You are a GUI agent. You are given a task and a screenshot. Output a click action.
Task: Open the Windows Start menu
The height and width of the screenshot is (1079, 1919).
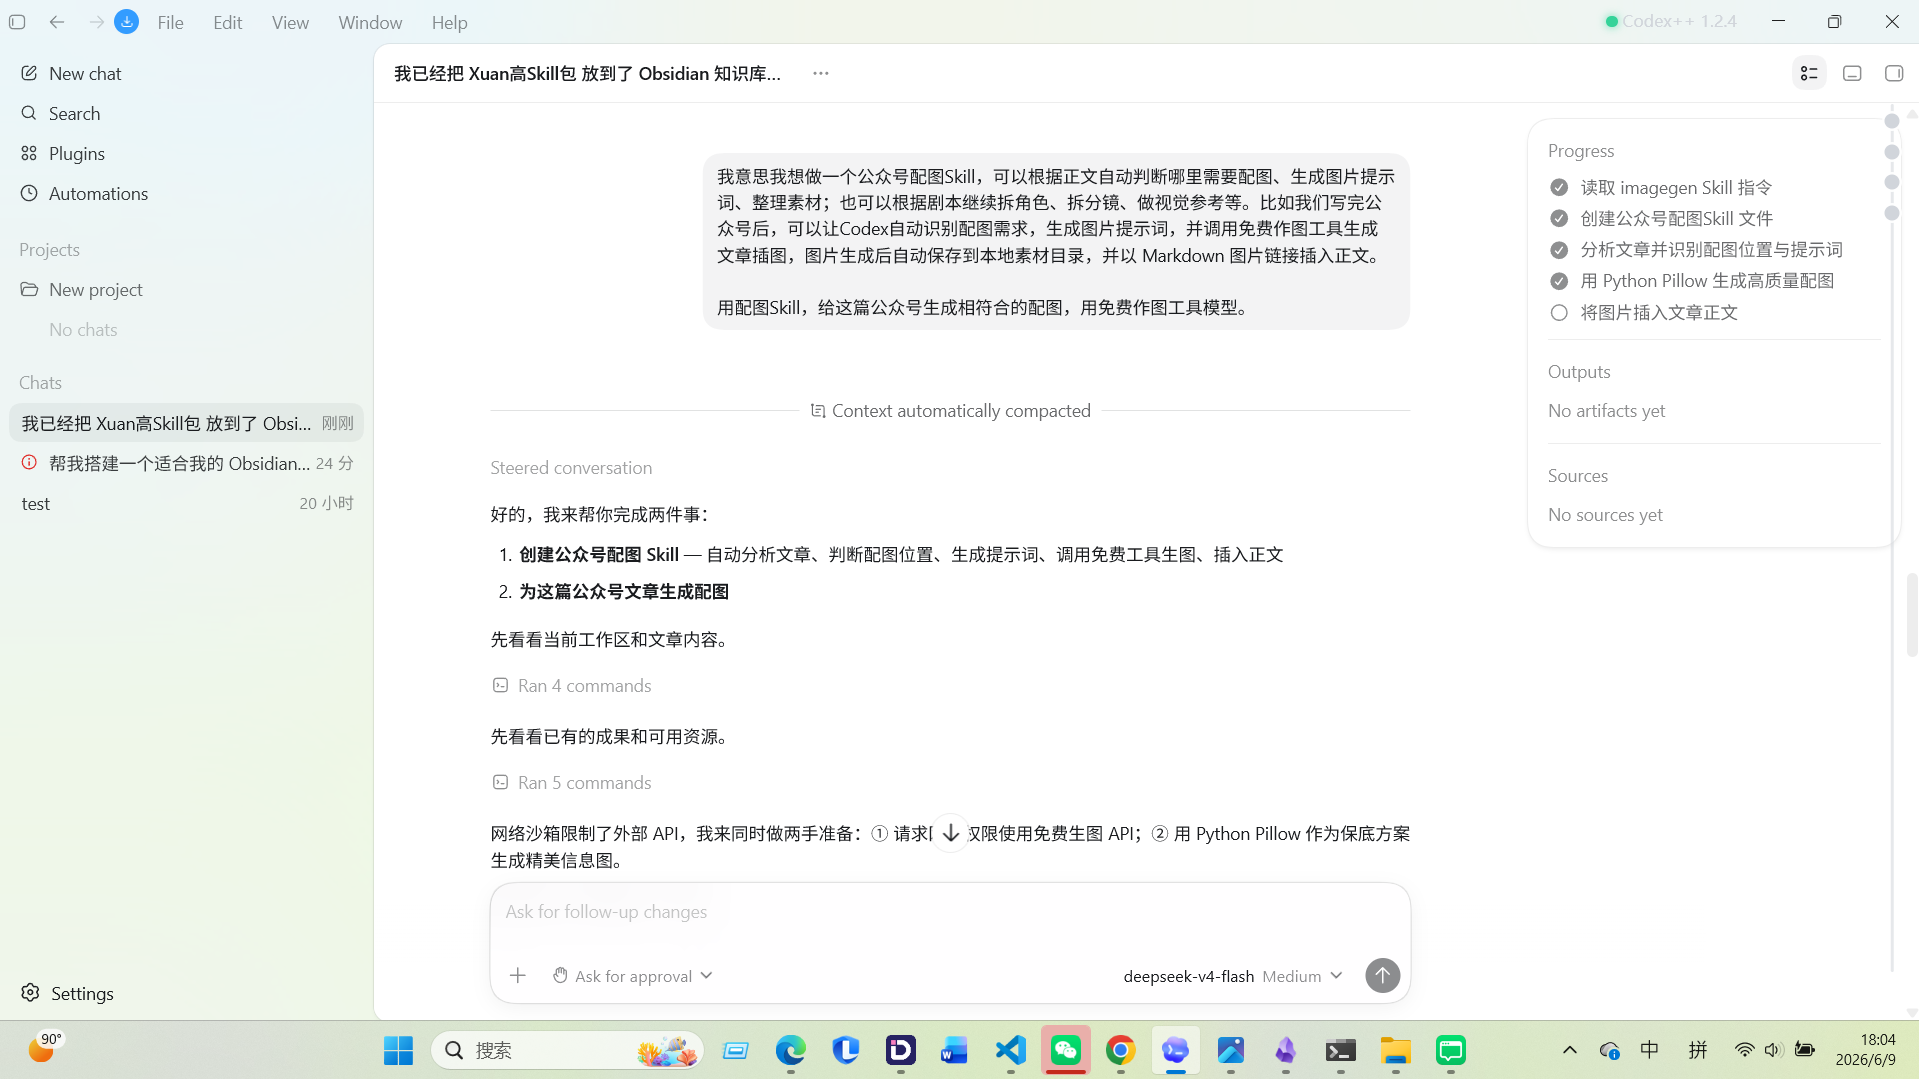point(398,1050)
